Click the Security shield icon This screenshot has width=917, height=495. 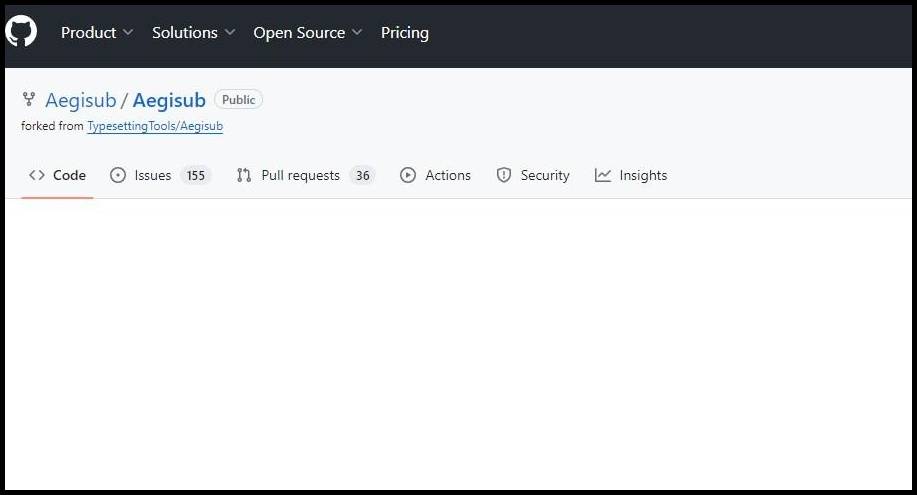click(504, 175)
